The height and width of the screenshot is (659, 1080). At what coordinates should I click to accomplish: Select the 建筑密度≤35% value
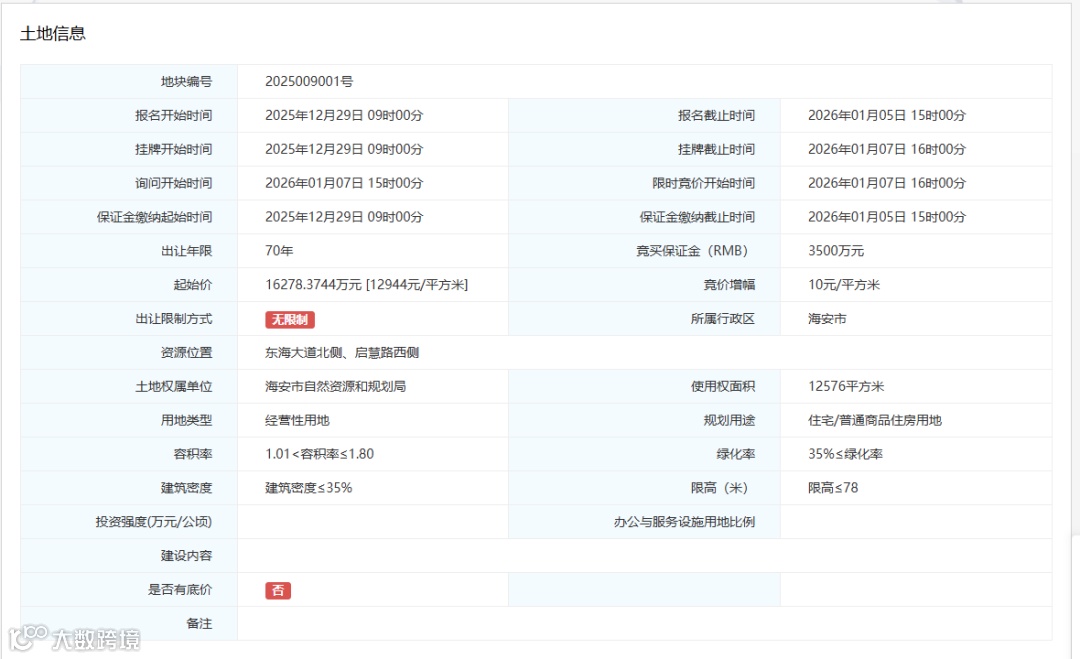(309, 488)
